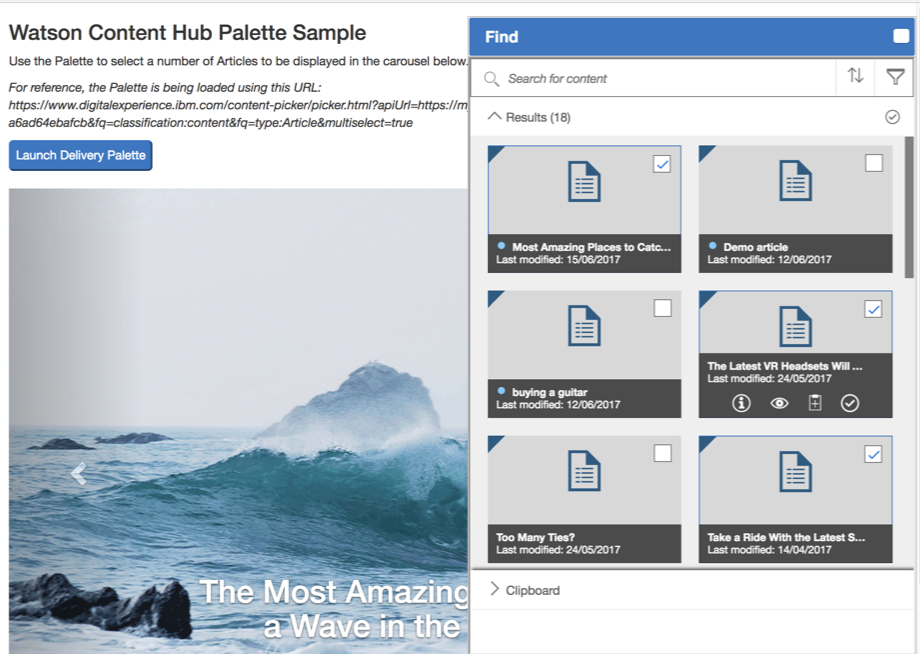Click the search magnifier icon
The width and height of the screenshot is (920, 654).
coord(491,79)
